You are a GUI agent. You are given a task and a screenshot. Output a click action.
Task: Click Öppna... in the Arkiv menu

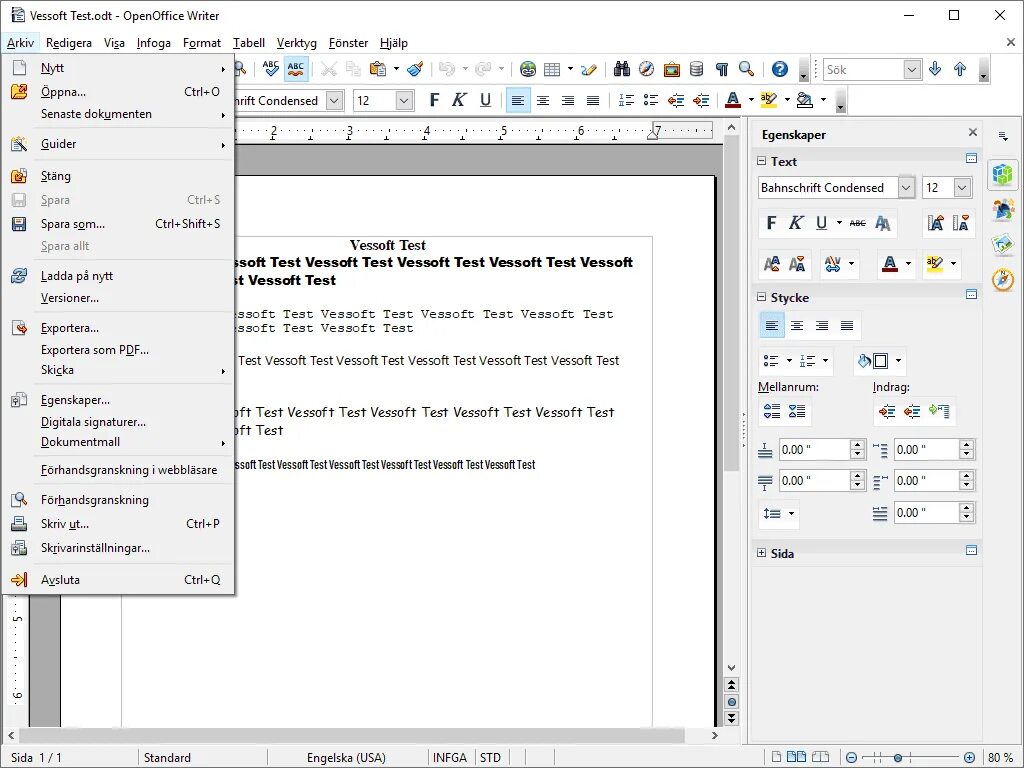click(118, 91)
